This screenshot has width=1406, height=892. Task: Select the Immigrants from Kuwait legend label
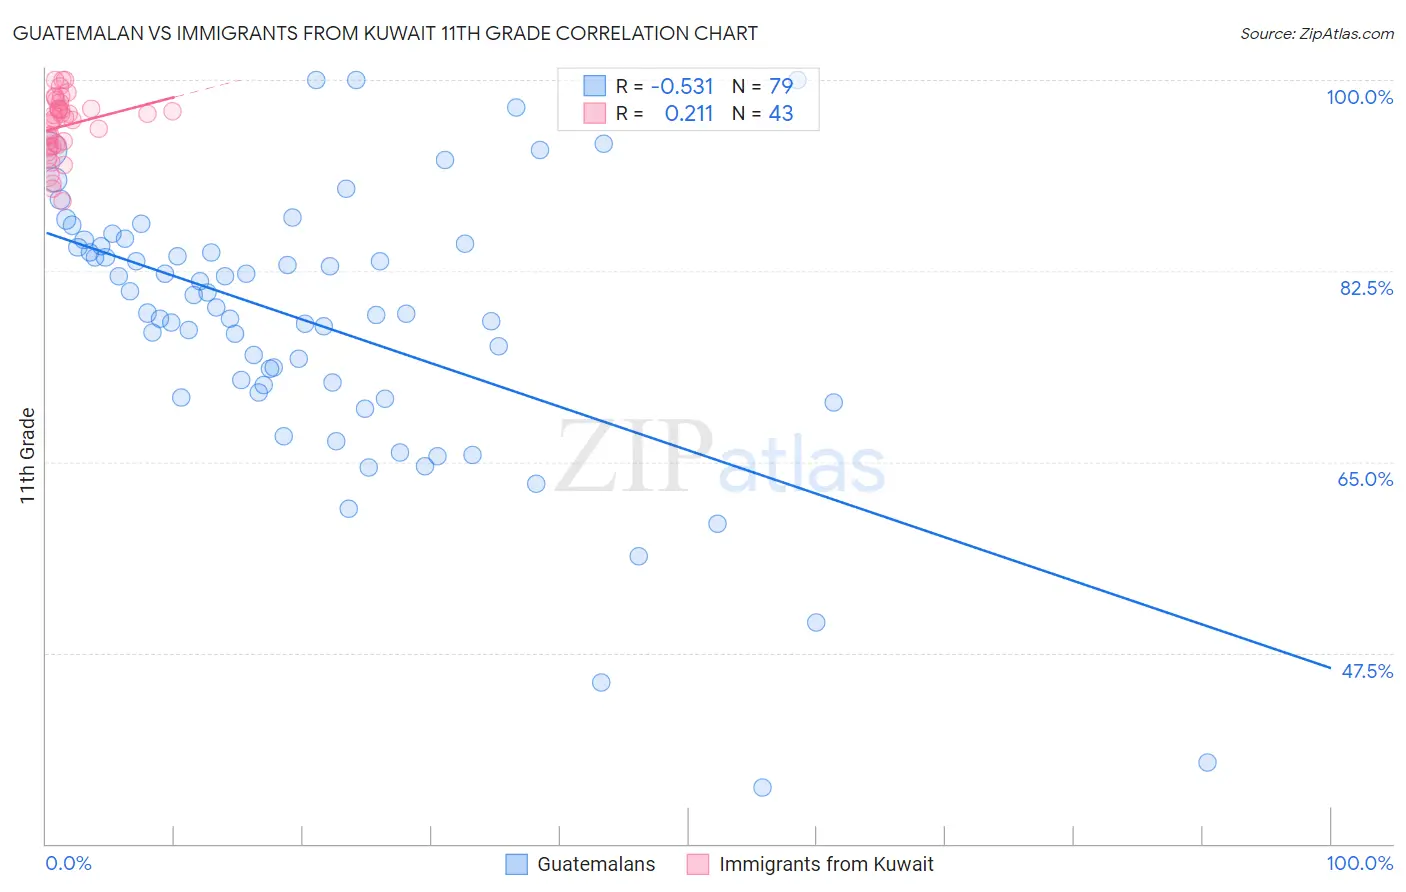(x=826, y=864)
